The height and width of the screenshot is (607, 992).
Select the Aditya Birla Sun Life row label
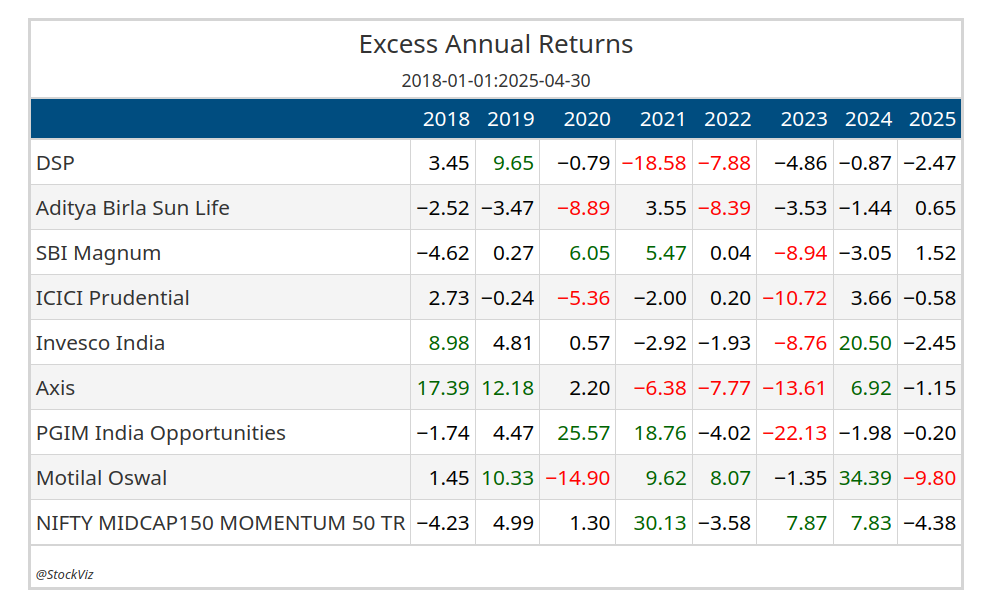pyautogui.click(x=133, y=208)
